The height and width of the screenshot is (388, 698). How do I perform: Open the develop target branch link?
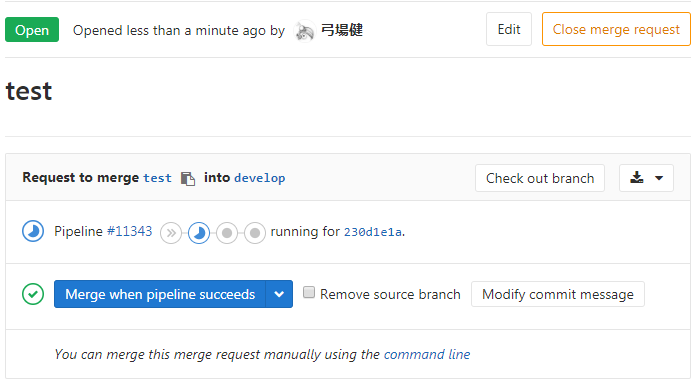(x=260, y=178)
